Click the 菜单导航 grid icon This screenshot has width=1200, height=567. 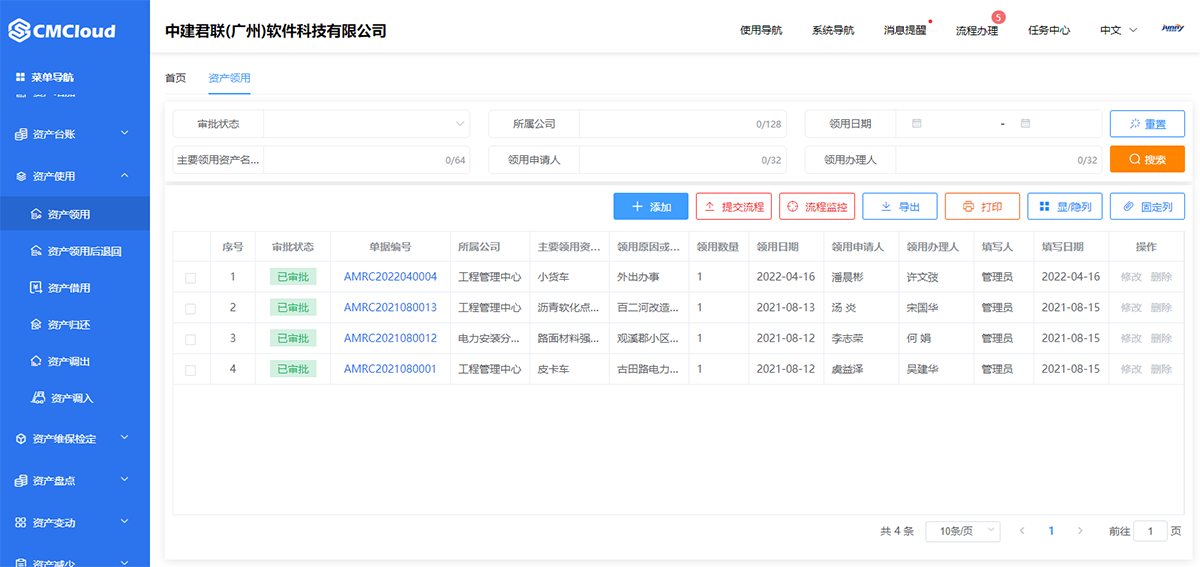[20, 77]
